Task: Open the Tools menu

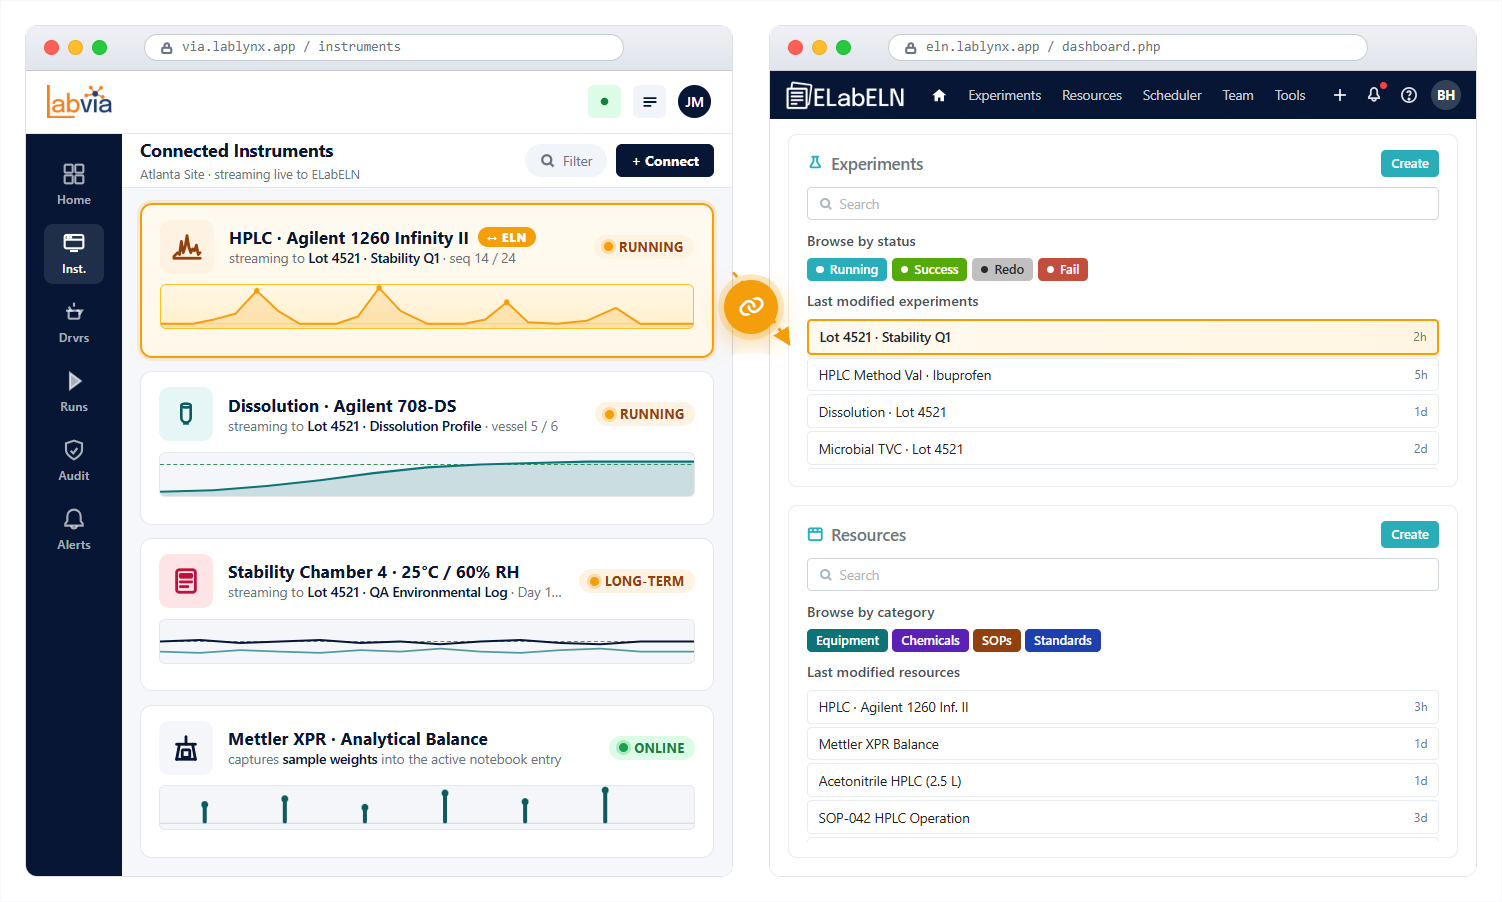Action: click(1290, 95)
